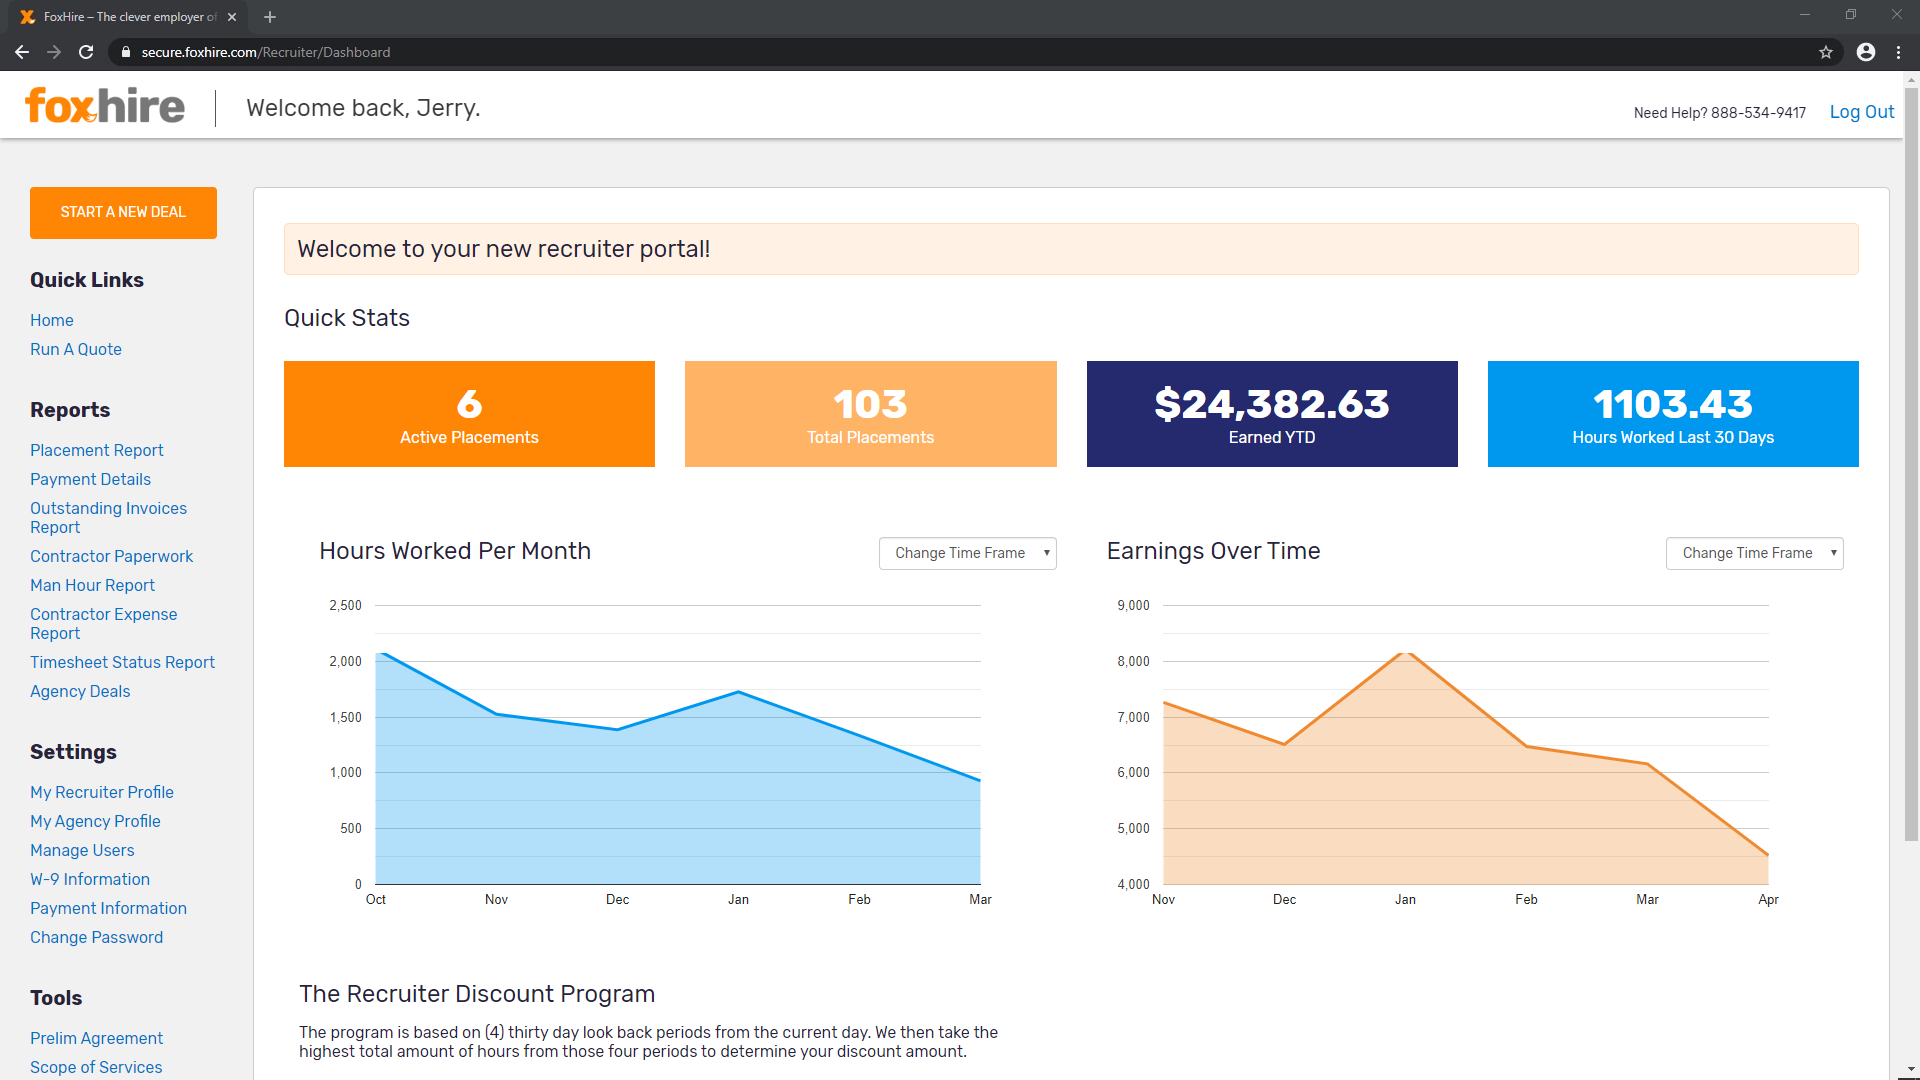Click the orange Active Placements tile

pos(469,414)
